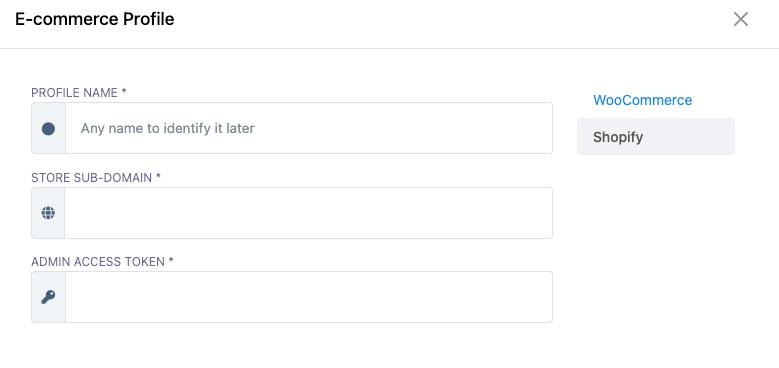Focus the Profile Name input field
The height and width of the screenshot is (368, 779).
pos(309,128)
